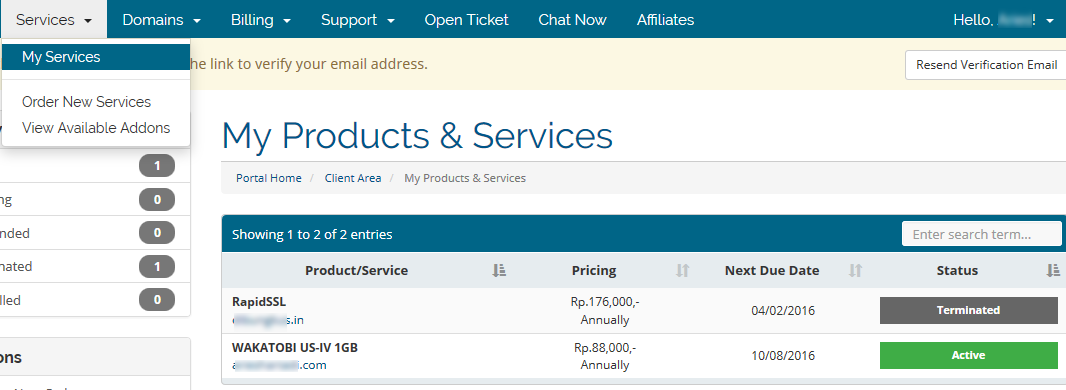Sort by Status column icon

pos(1052,270)
